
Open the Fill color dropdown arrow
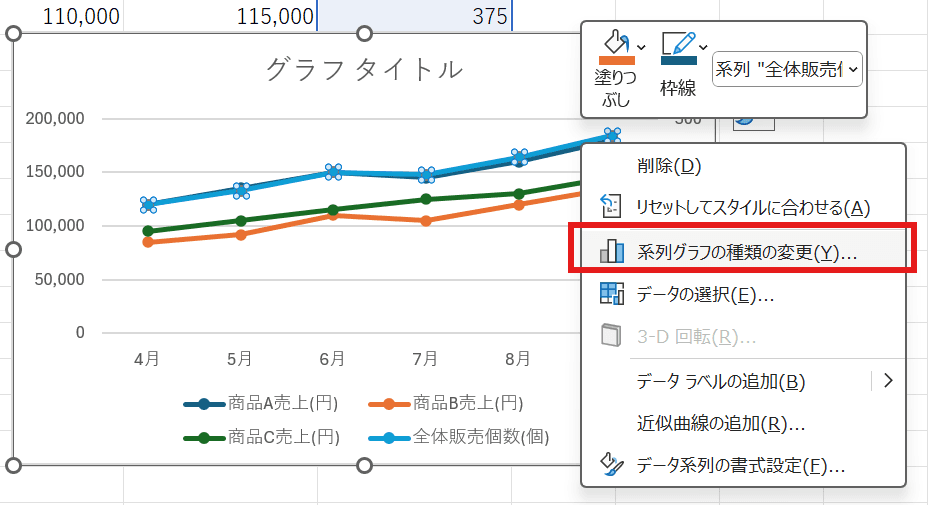pyautogui.click(x=641, y=46)
